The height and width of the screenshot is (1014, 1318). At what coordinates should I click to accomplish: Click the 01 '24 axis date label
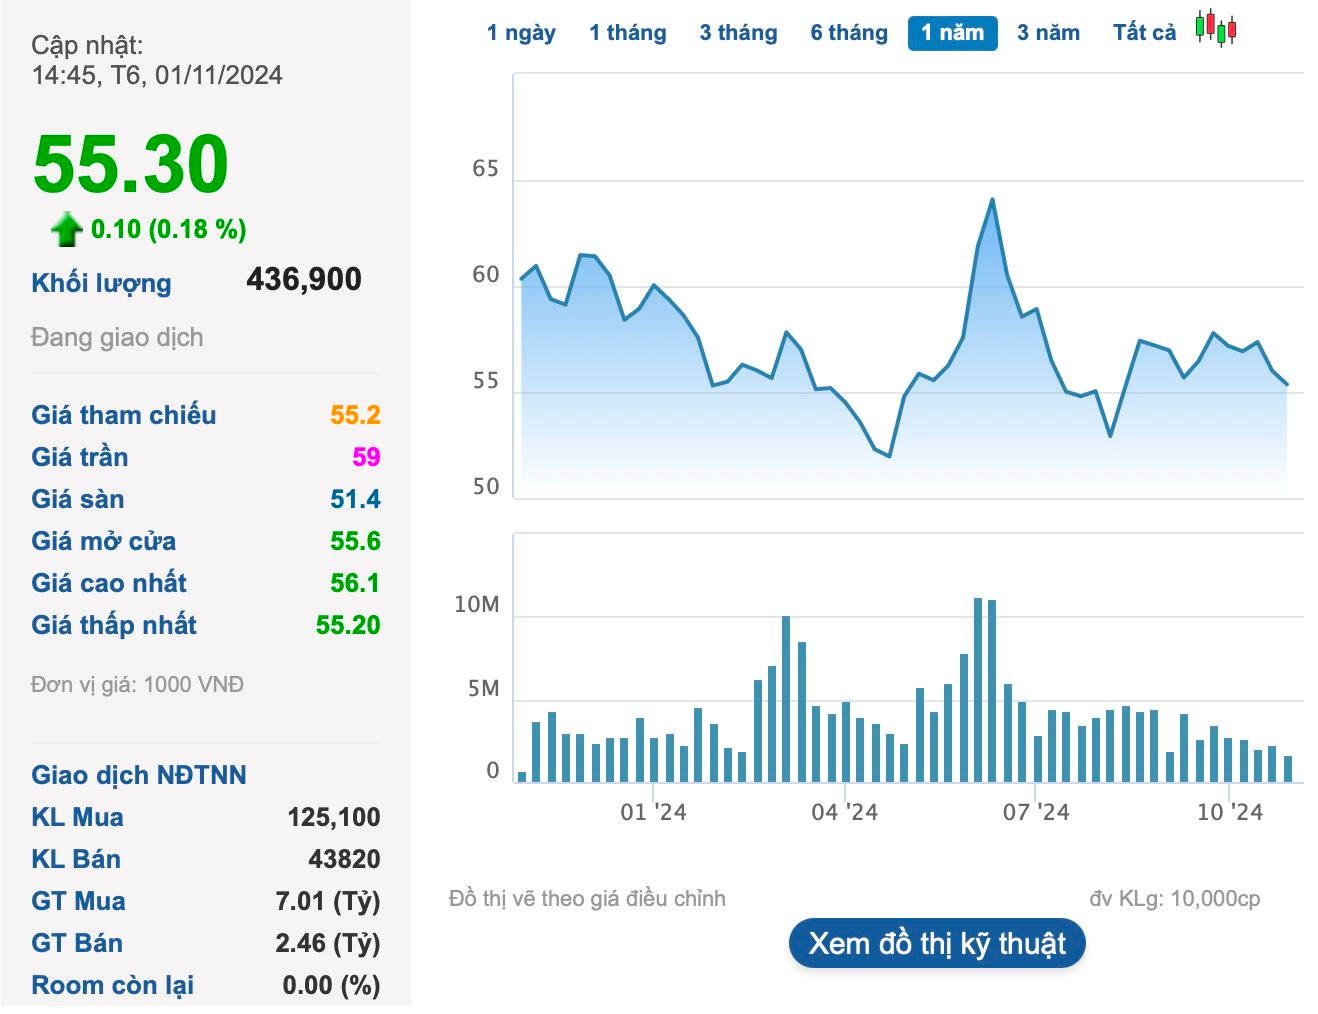pyautogui.click(x=653, y=812)
